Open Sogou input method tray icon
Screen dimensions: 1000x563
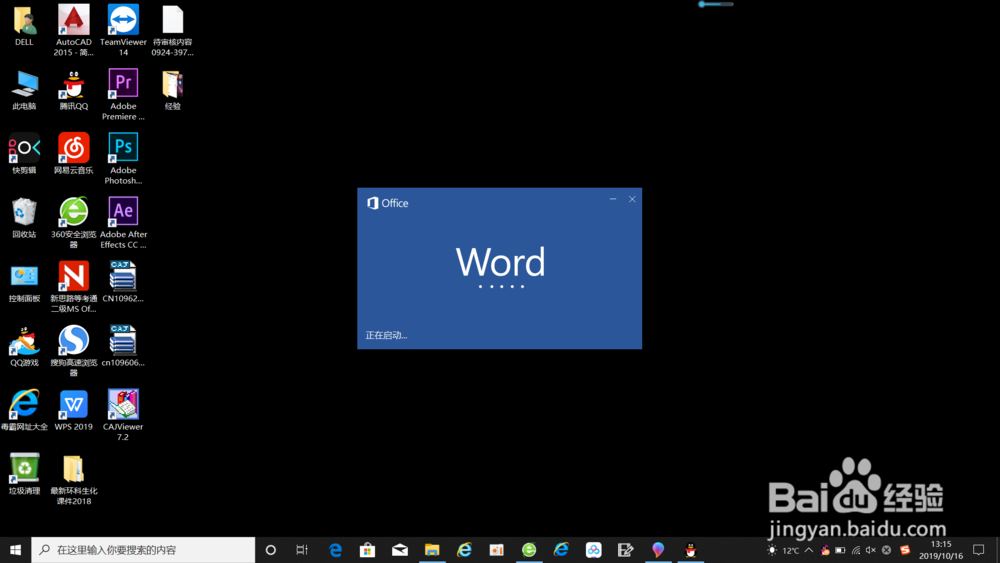(x=905, y=550)
